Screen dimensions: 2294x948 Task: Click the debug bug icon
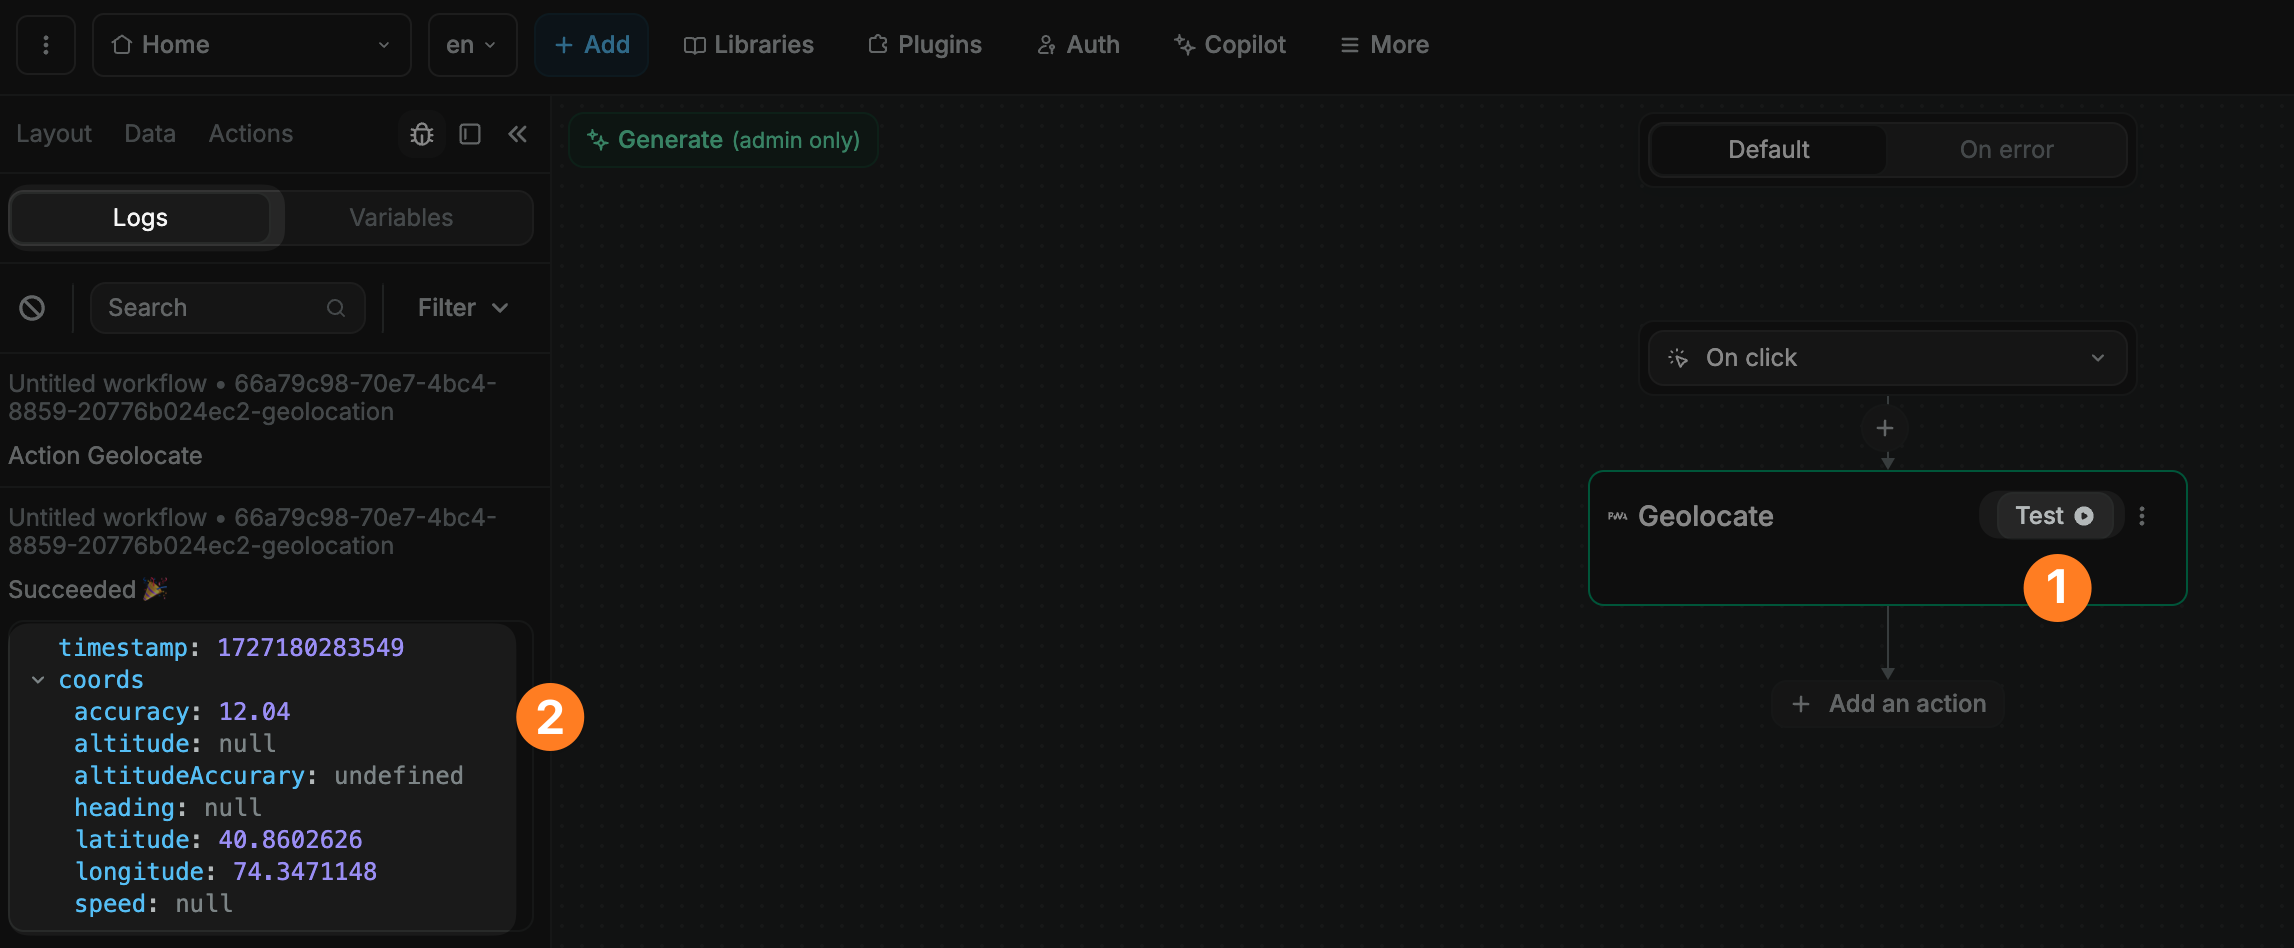422,134
